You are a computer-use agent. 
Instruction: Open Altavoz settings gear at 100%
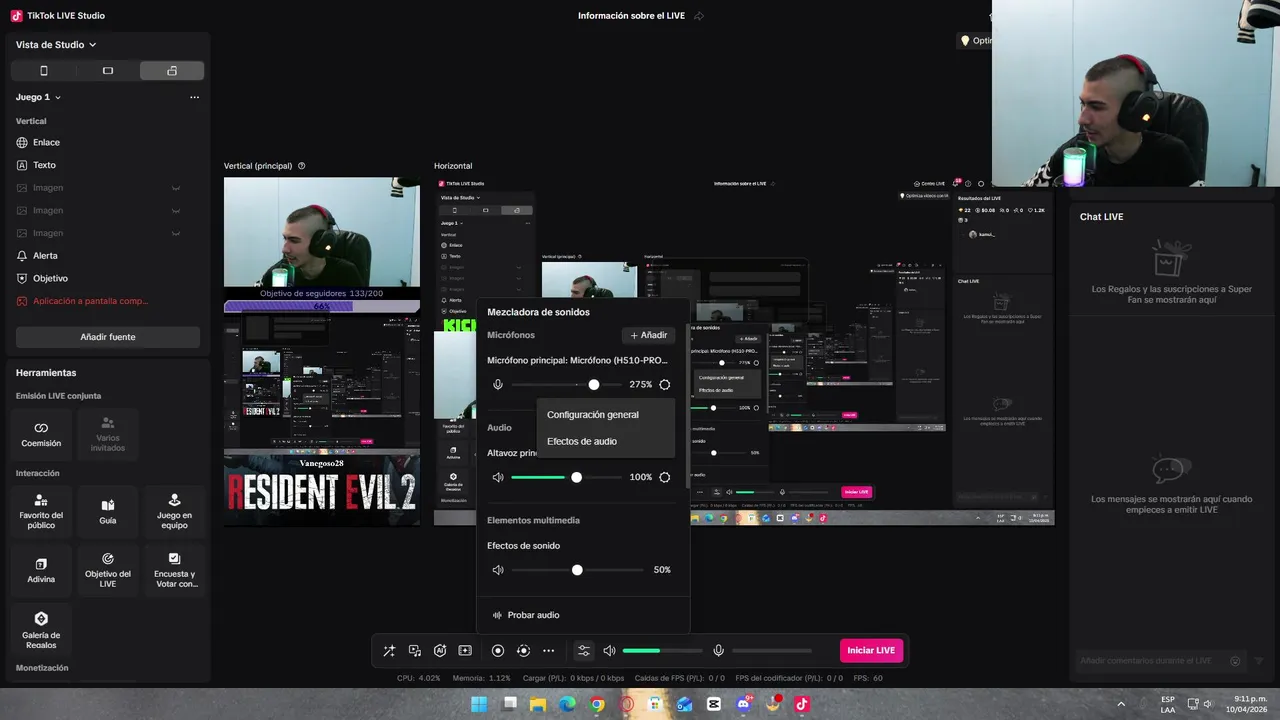[x=665, y=478]
